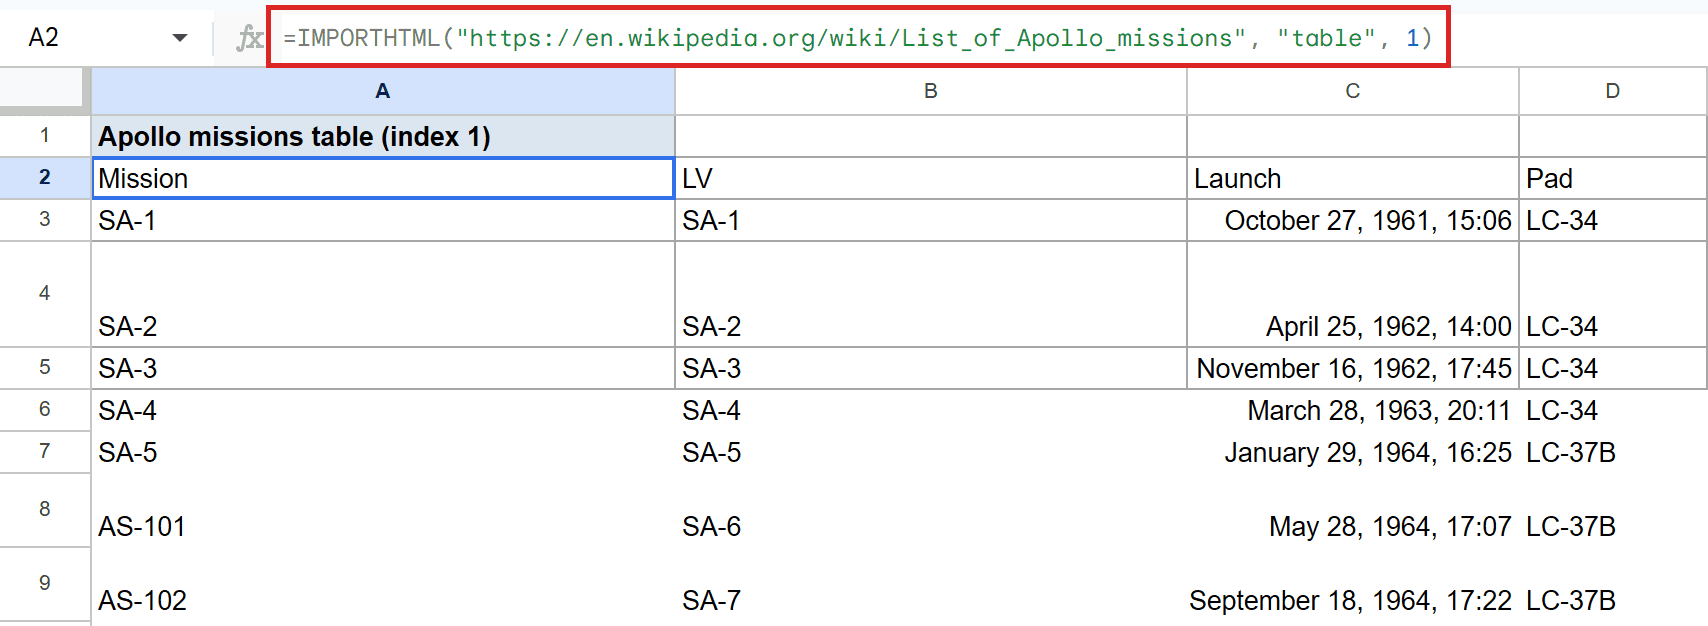
Task: Click the SA-4 cell in column B
Action: (931, 410)
